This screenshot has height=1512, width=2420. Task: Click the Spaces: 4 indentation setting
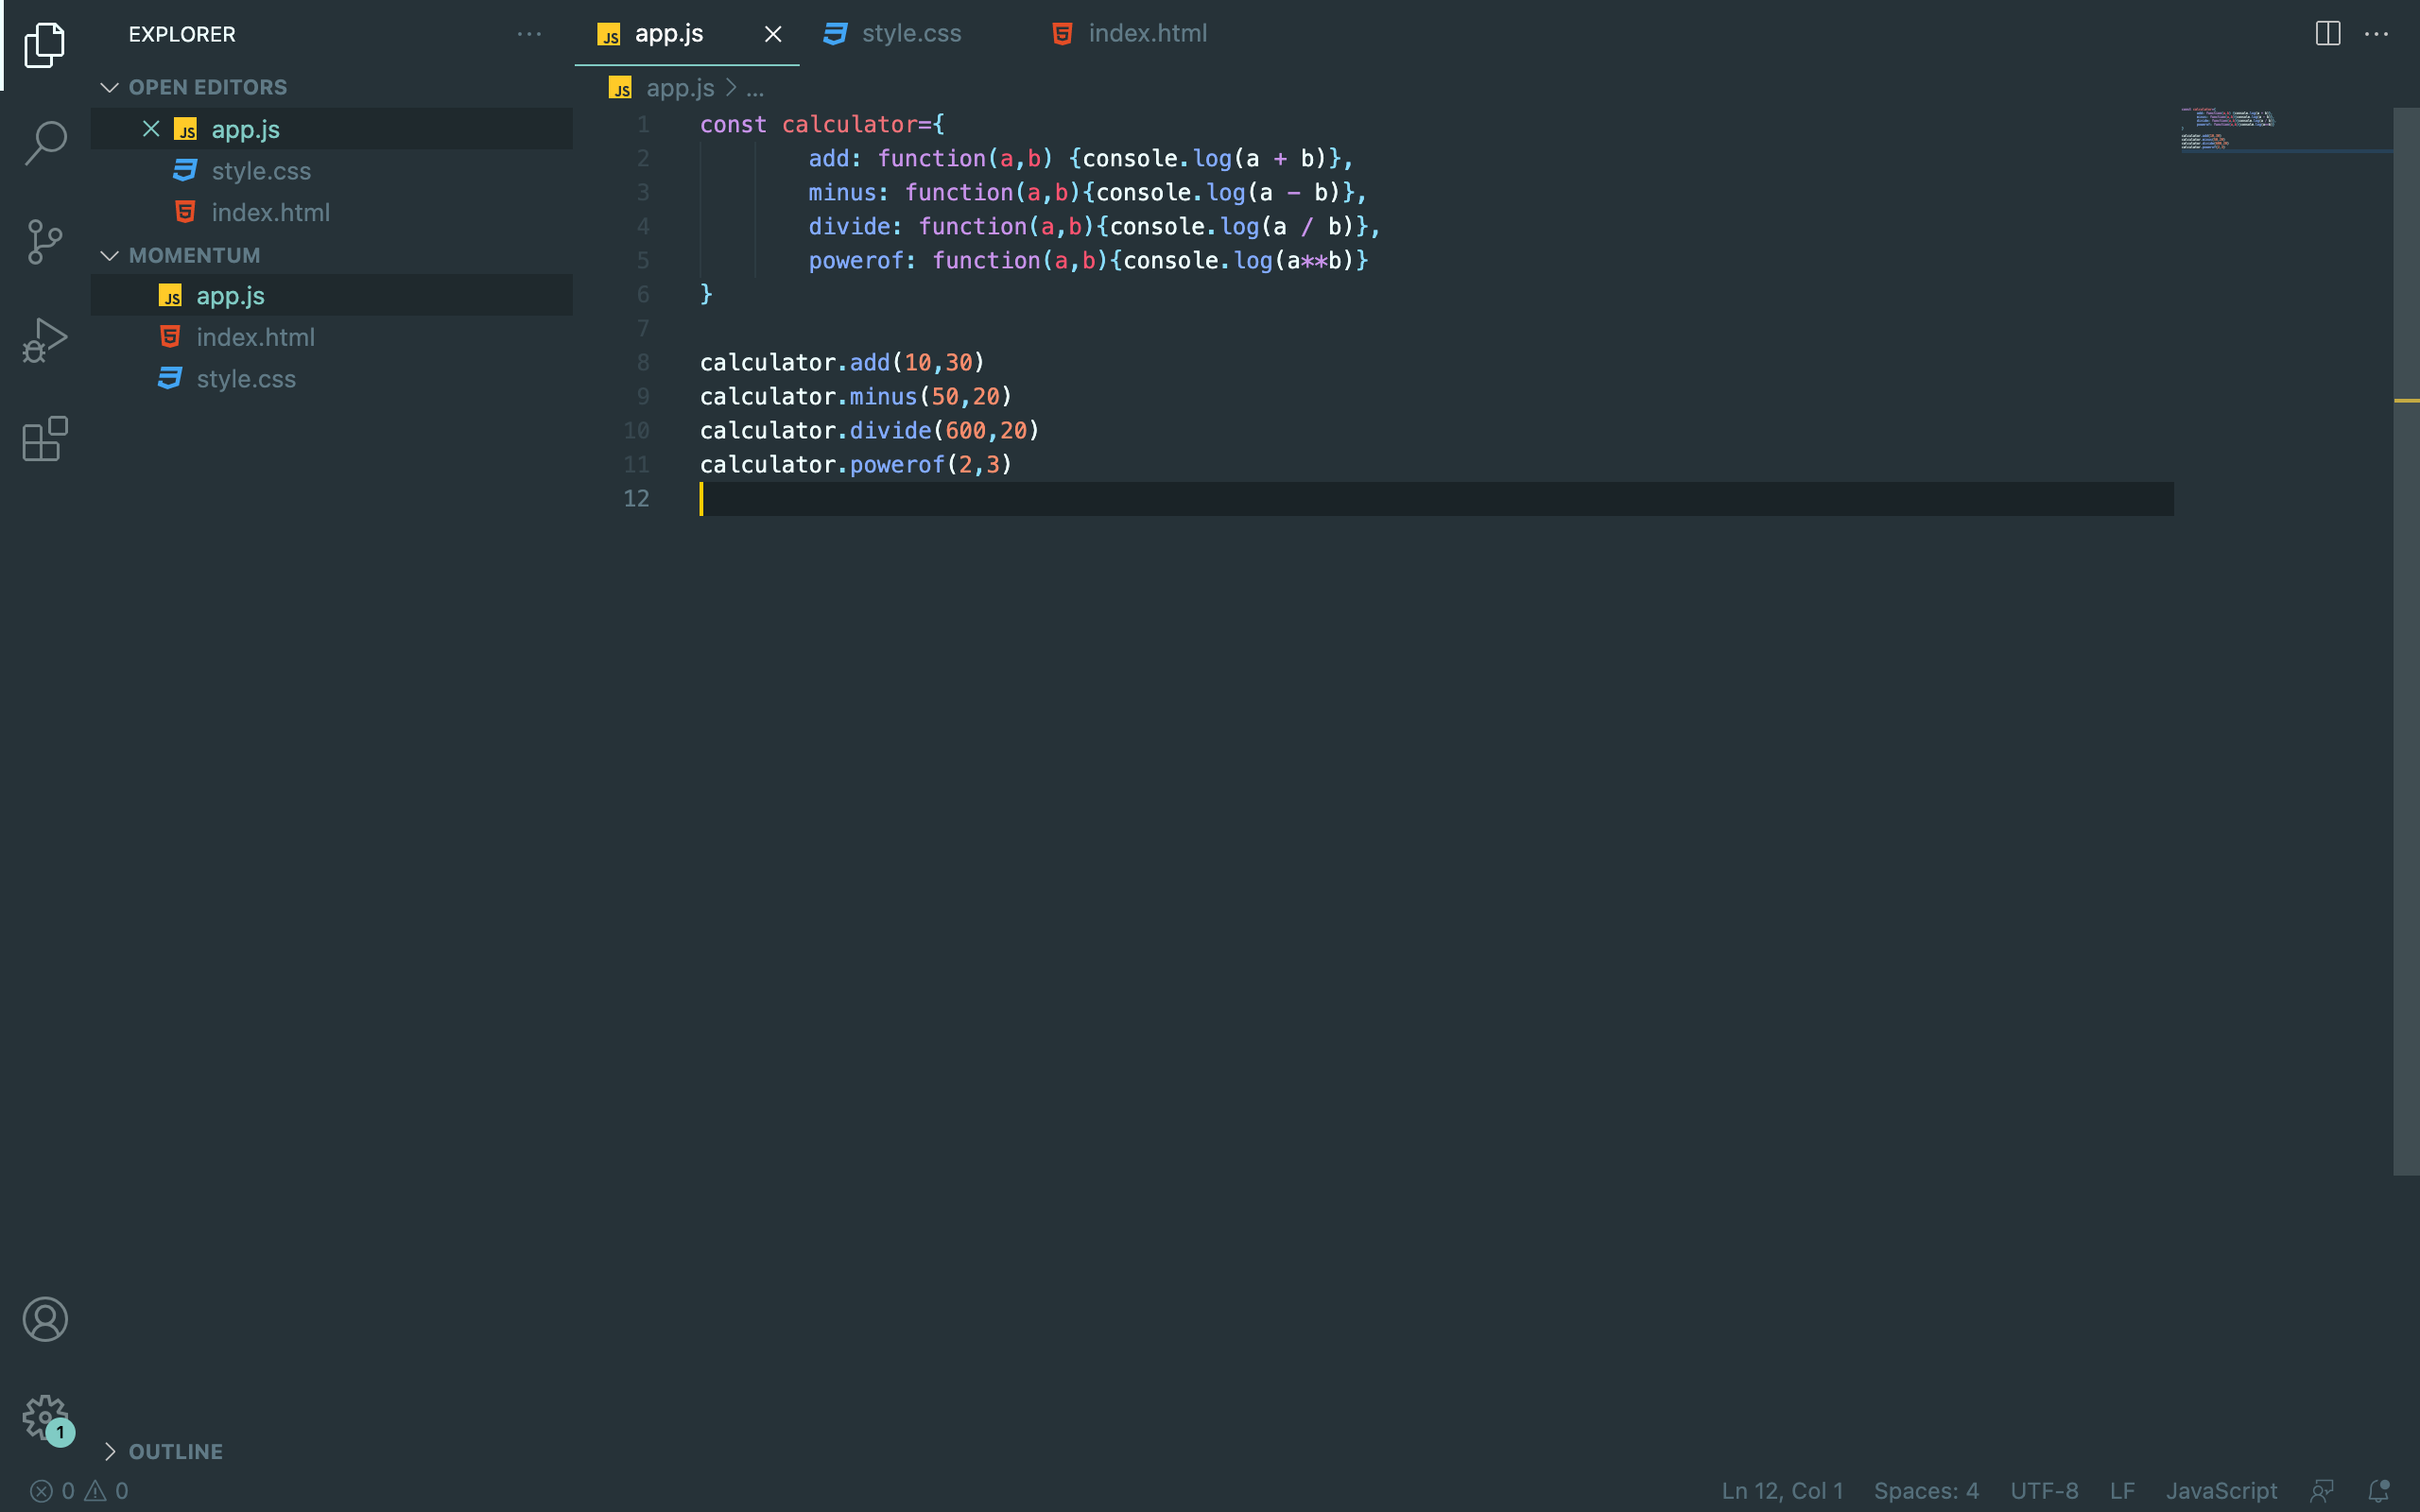[x=1925, y=1491]
